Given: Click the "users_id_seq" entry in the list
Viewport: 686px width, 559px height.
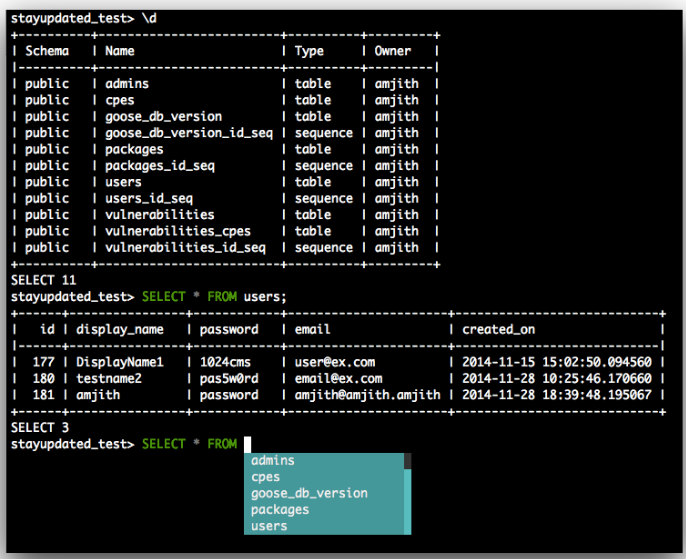Looking at the screenshot, I should point(148,199).
